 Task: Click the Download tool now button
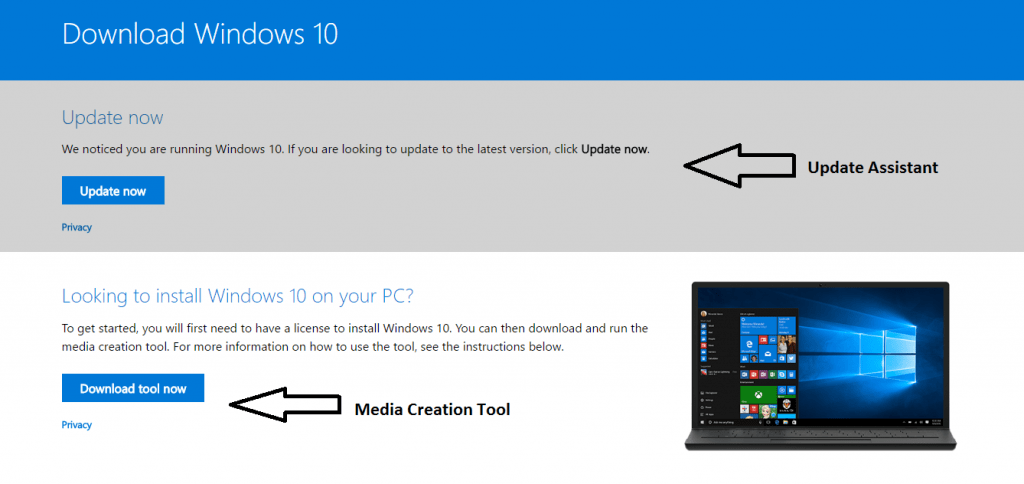click(133, 388)
